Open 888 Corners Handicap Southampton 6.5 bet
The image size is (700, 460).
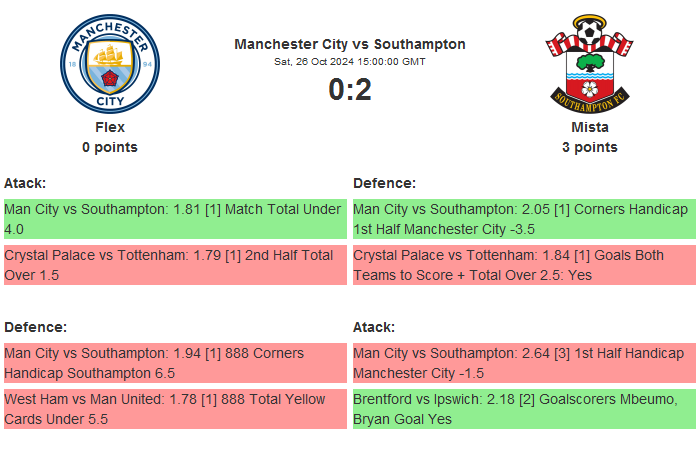click(175, 363)
